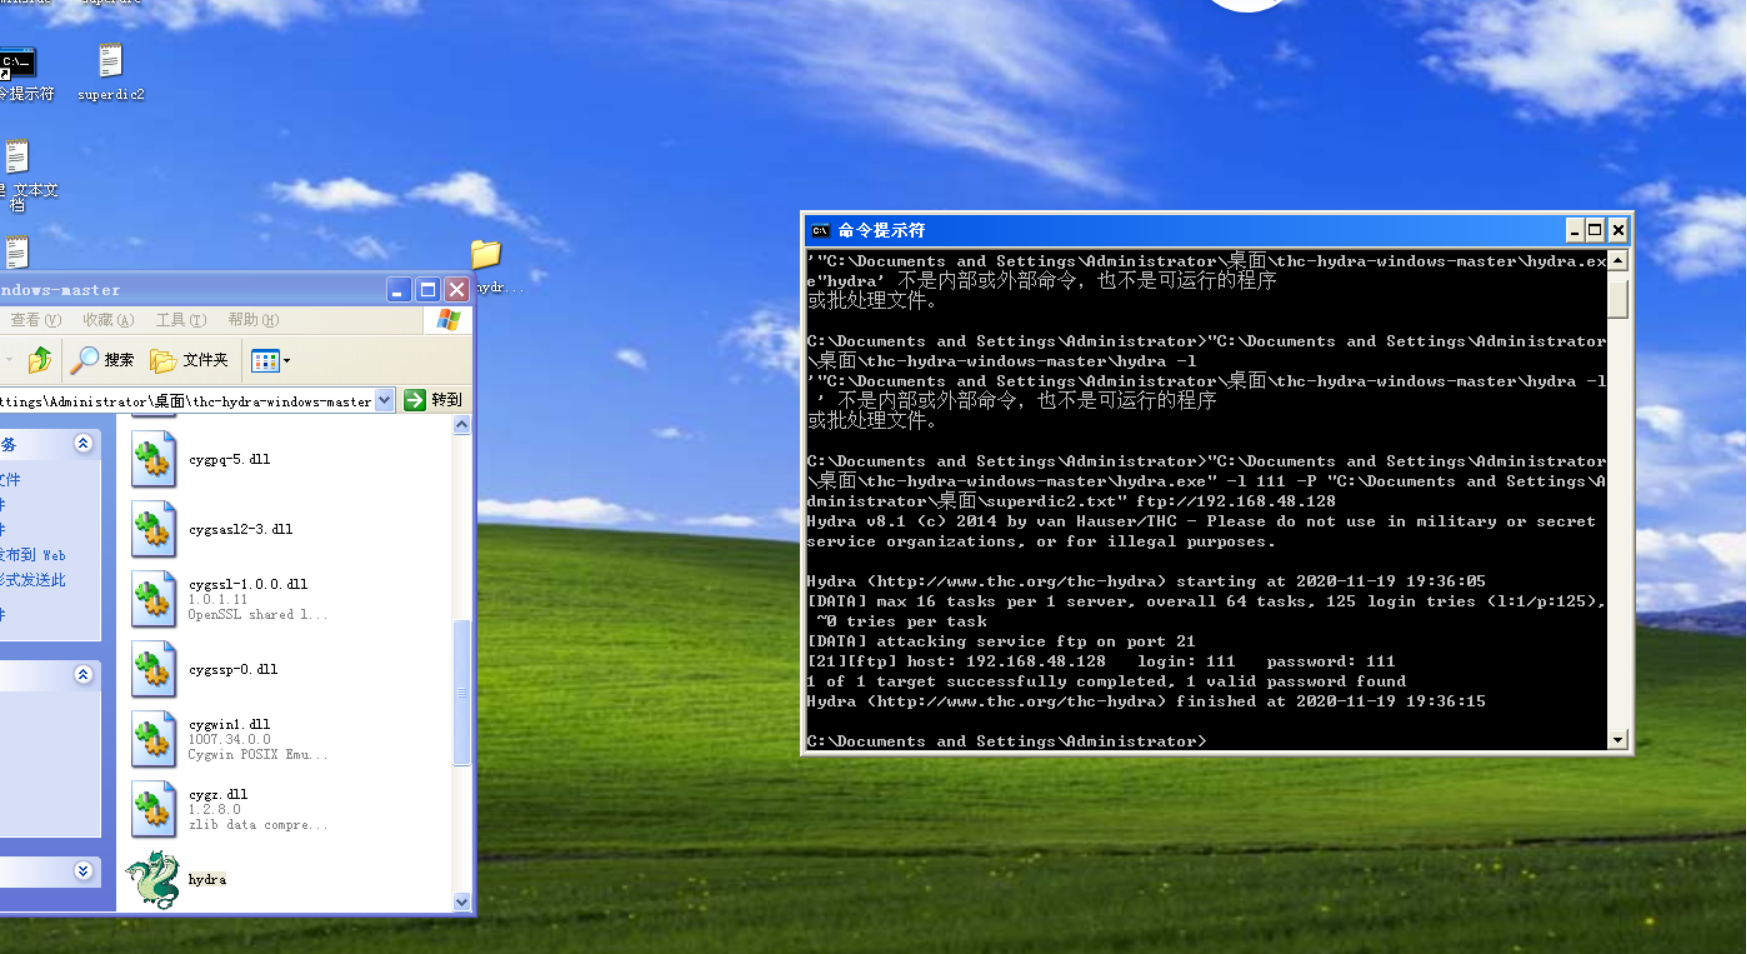Select the cygpq-5.dll file icon
The width and height of the screenshot is (1747, 954).
pos(154,460)
